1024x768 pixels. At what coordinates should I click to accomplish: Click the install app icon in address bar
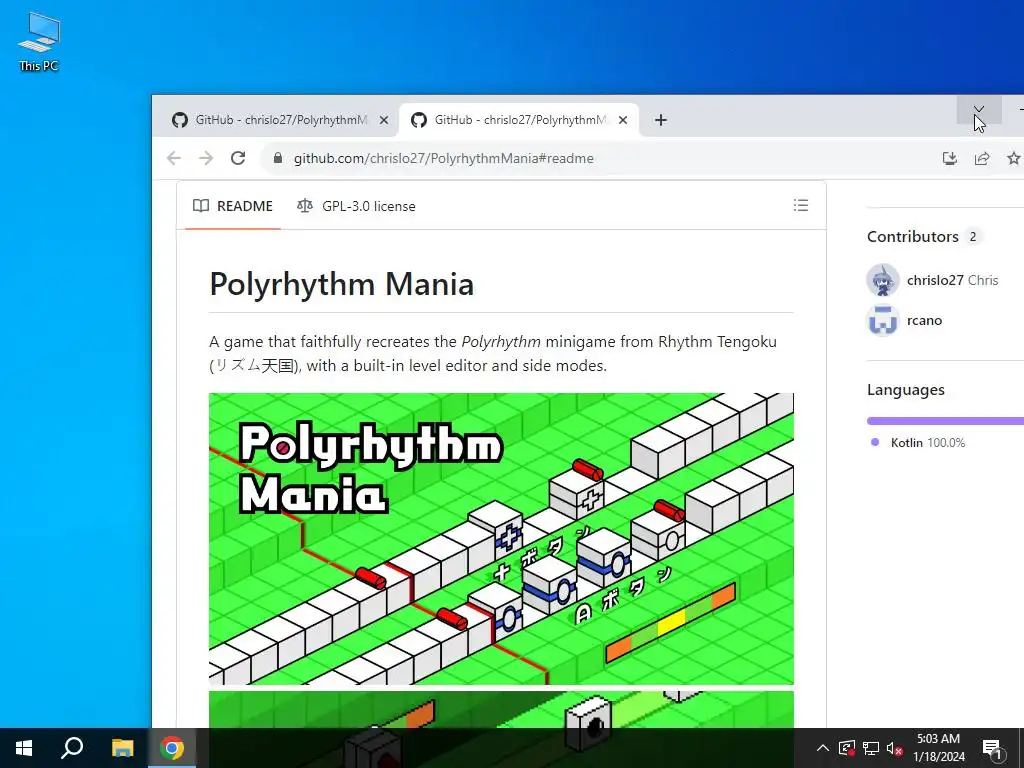pos(950,158)
